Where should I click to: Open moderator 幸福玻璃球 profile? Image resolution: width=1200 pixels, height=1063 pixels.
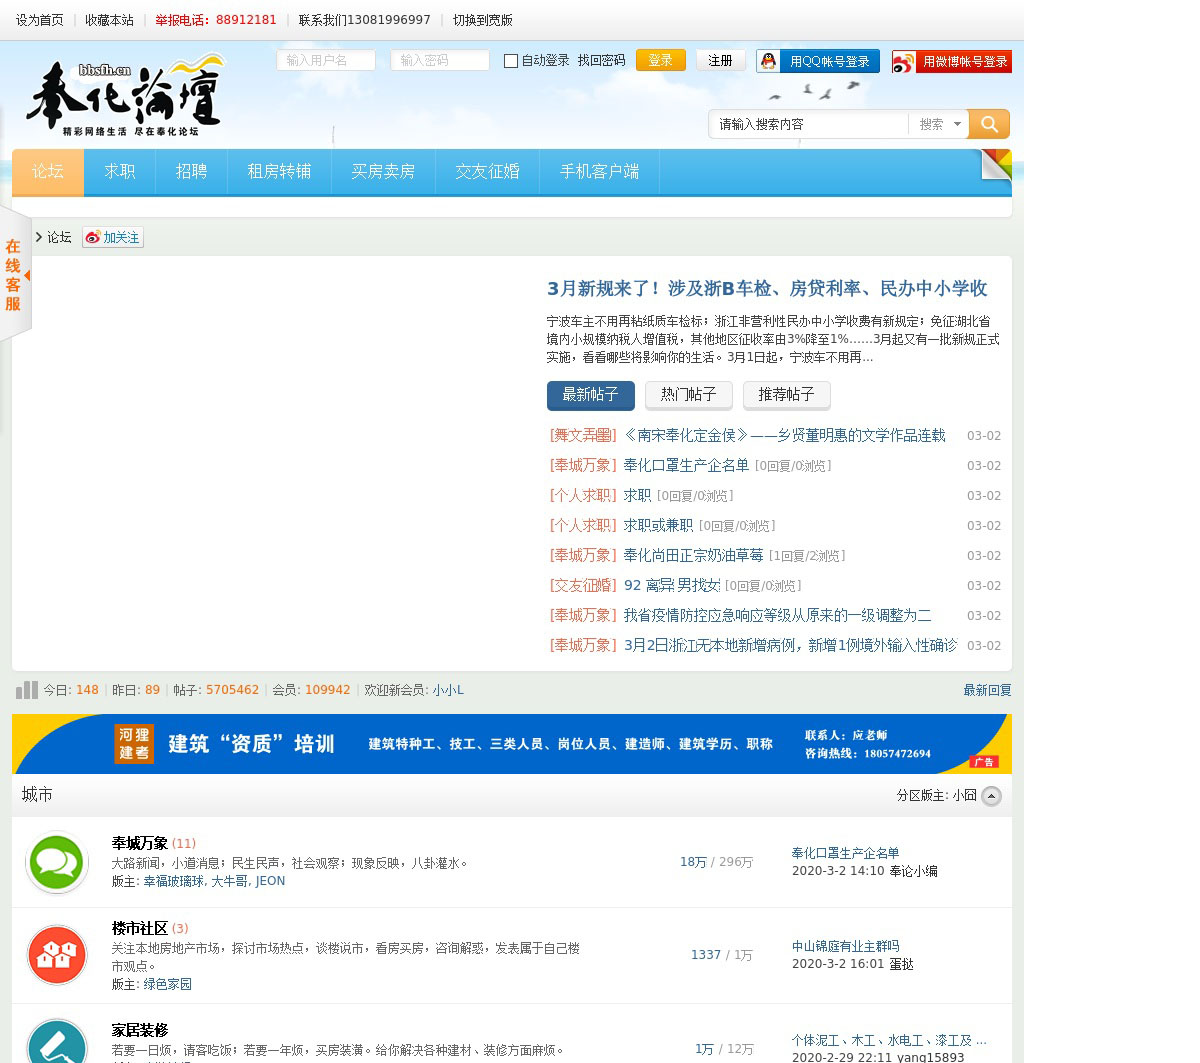[x=173, y=881]
